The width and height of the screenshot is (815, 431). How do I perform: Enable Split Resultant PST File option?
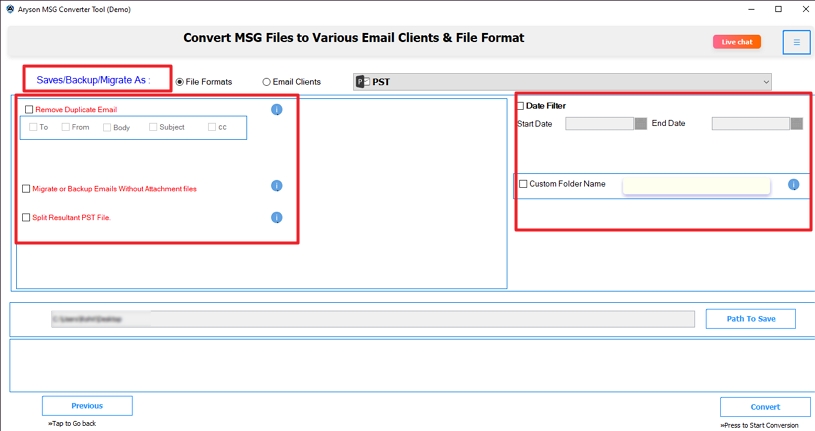coord(26,217)
